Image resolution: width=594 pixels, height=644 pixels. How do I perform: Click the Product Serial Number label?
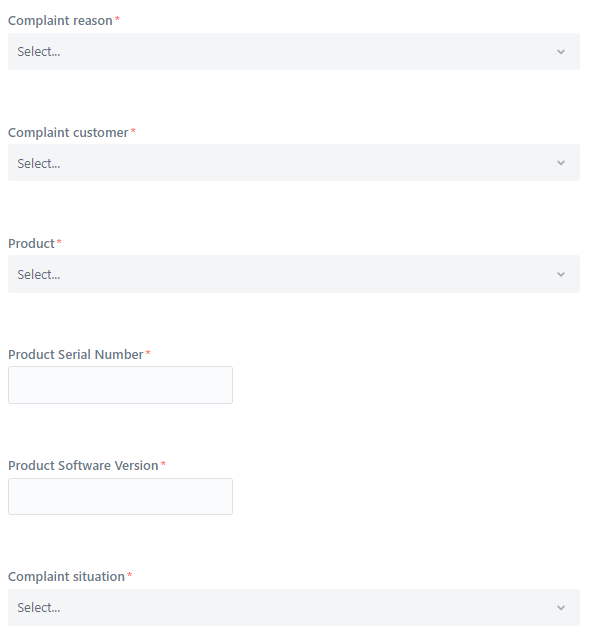pyautogui.click(x=76, y=354)
